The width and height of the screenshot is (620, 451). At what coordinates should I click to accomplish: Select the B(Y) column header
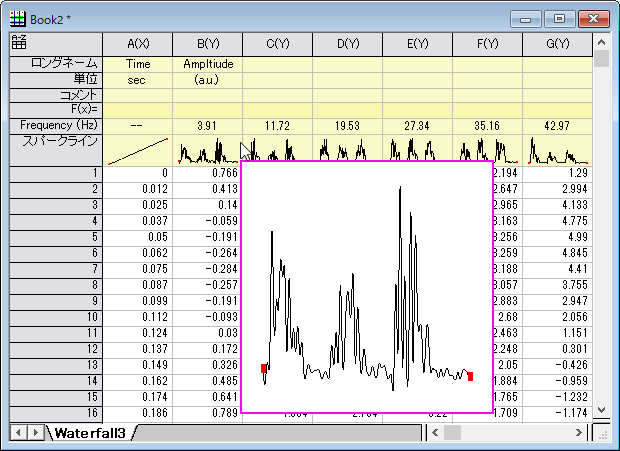[208, 44]
